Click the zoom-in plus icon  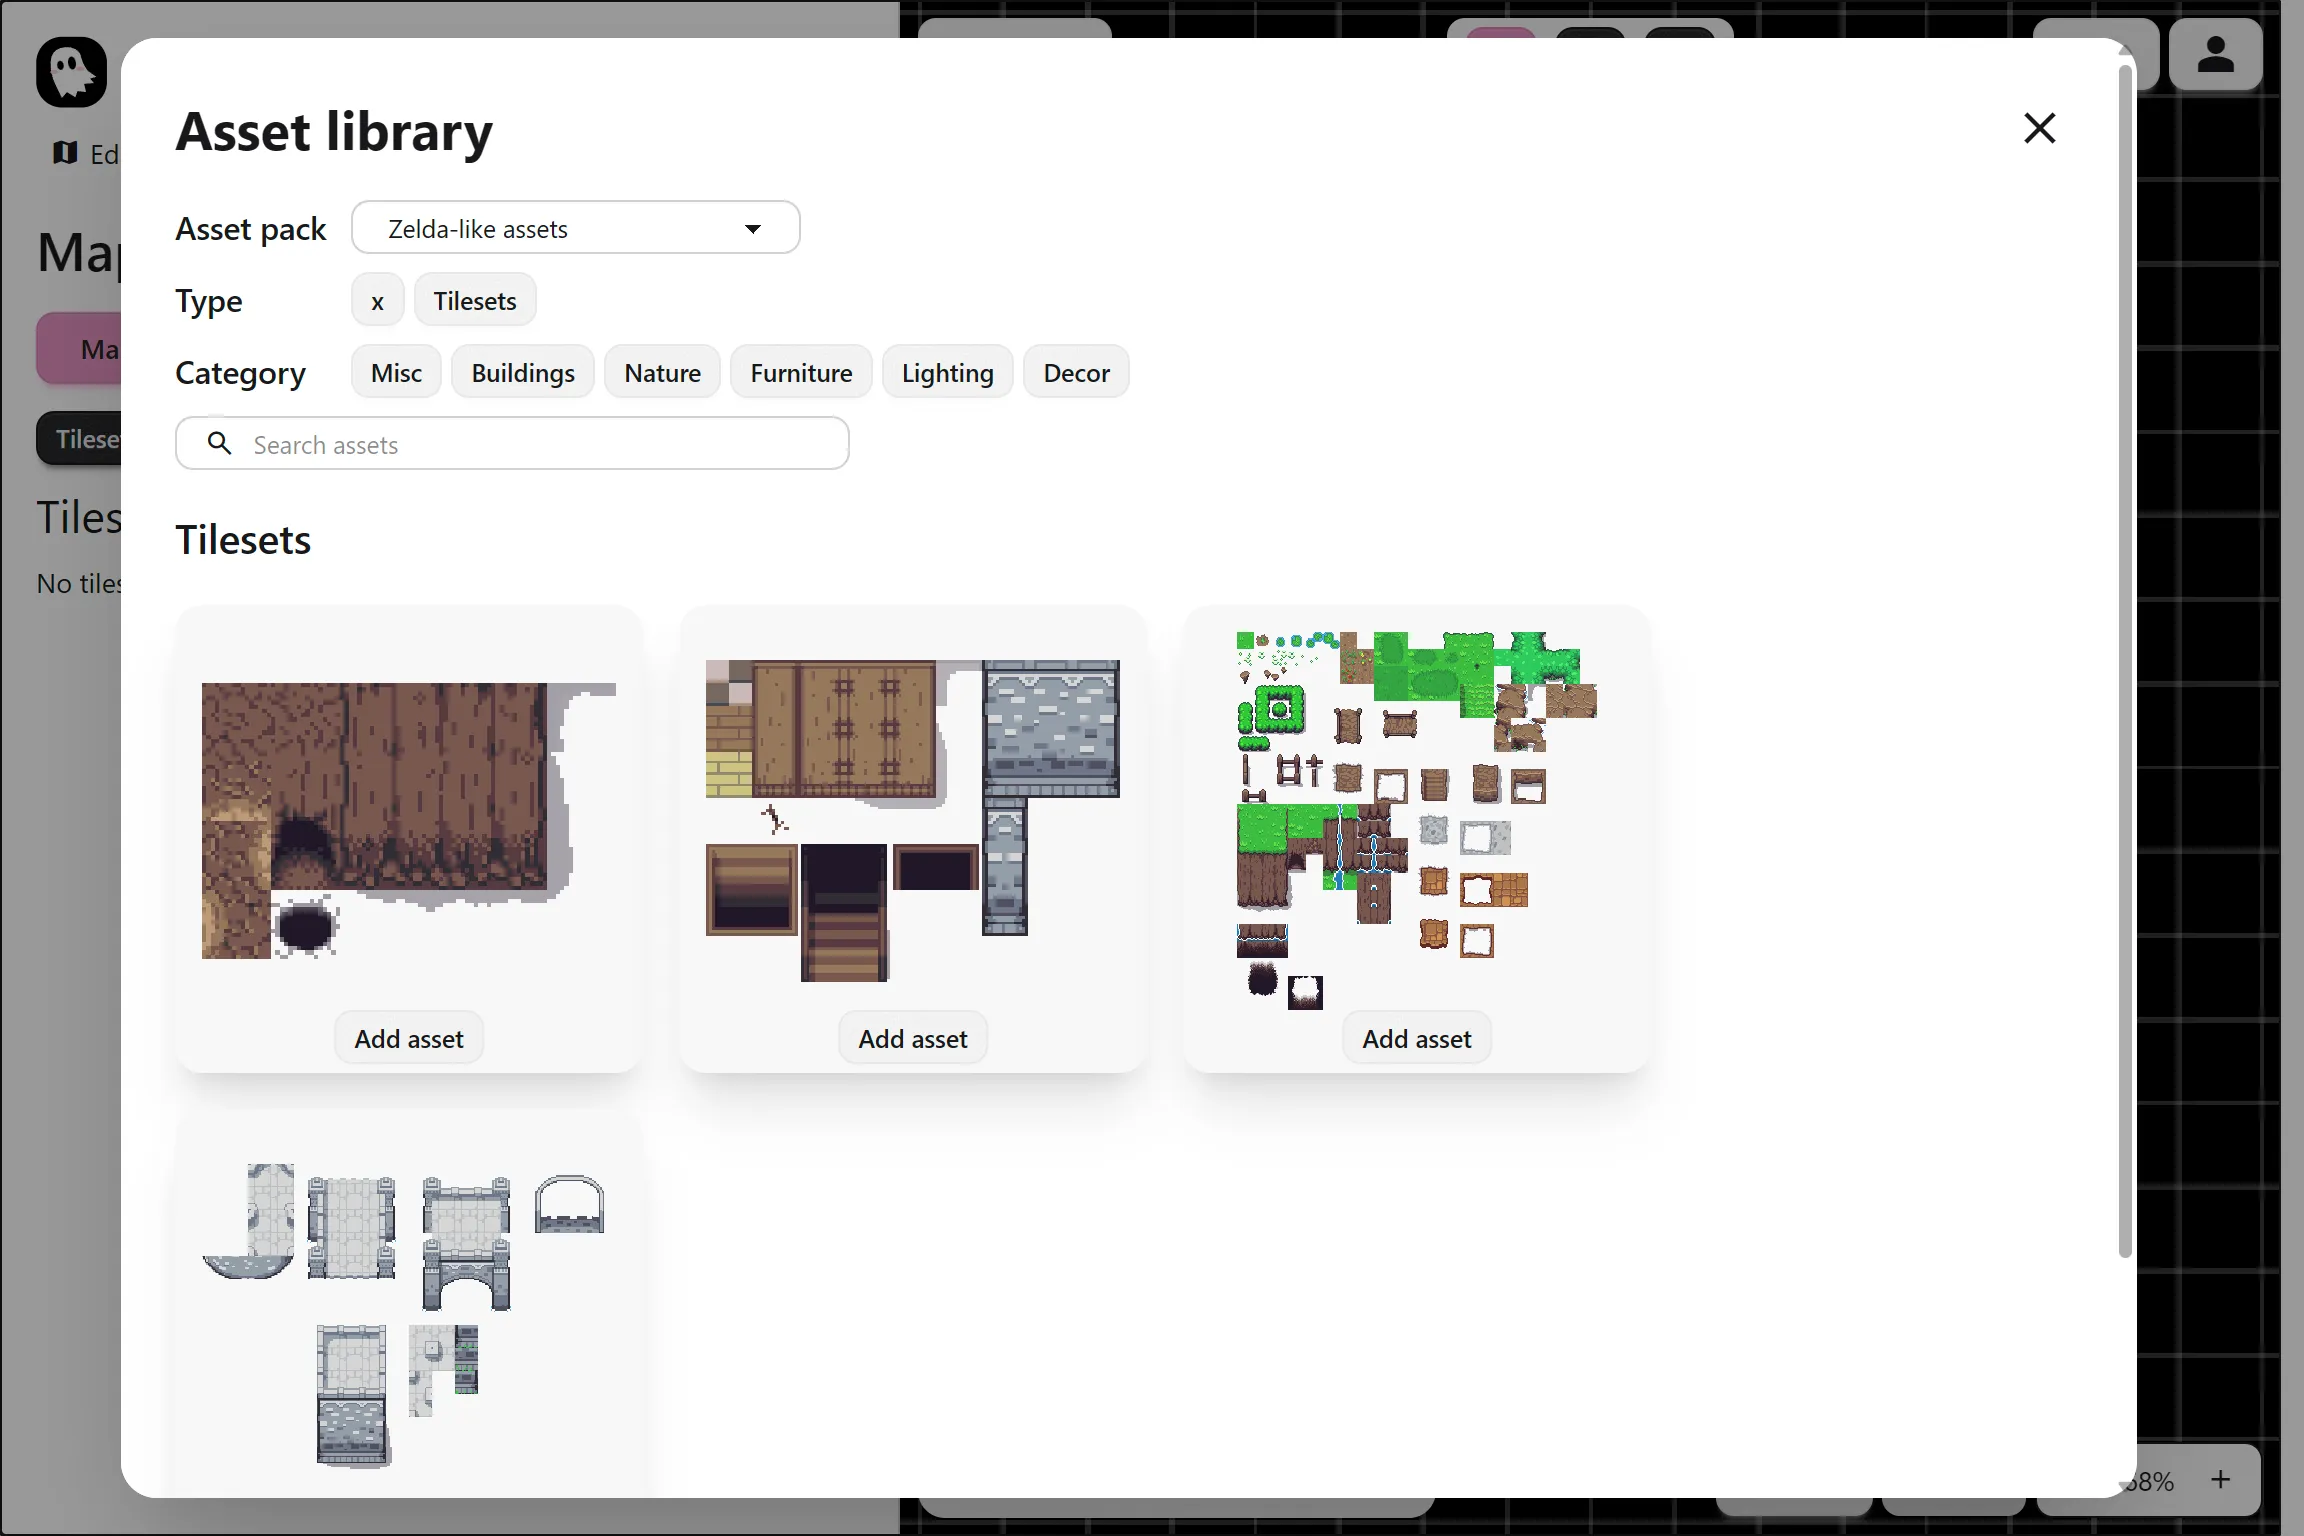(2220, 1479)
